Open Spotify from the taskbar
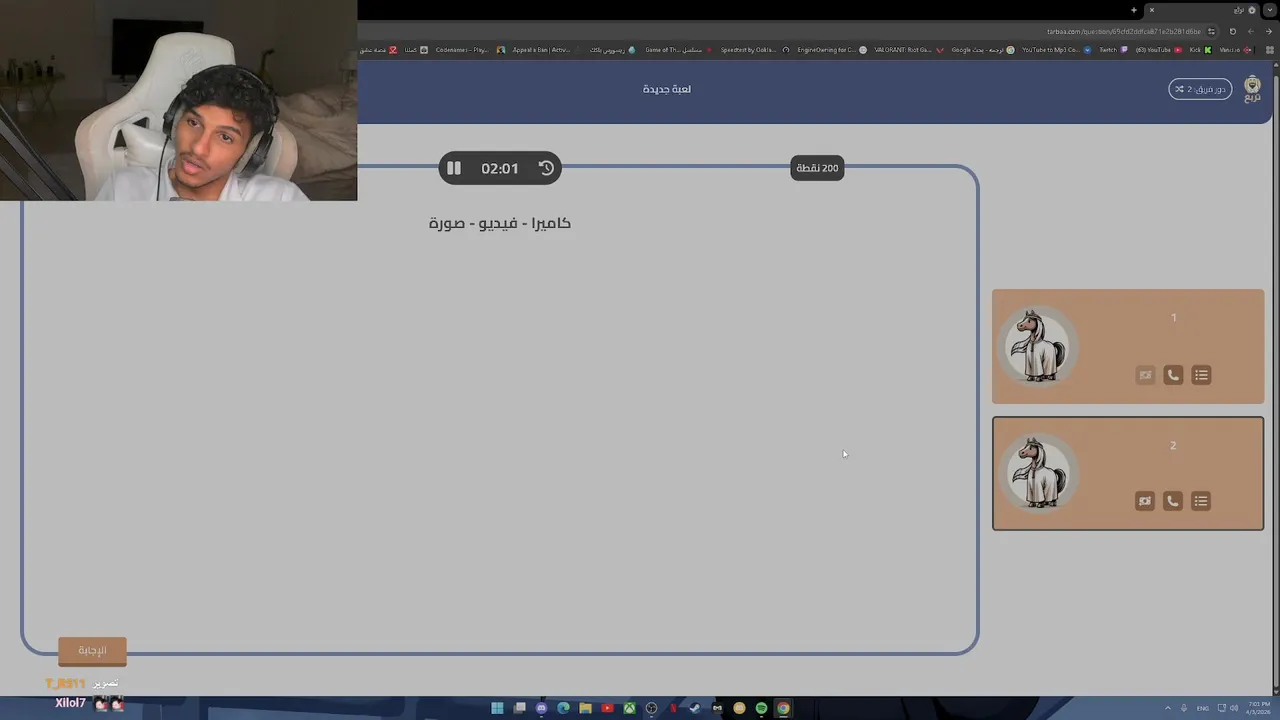1280x720 pixels. pyautogui.click(x=761, y=708)
